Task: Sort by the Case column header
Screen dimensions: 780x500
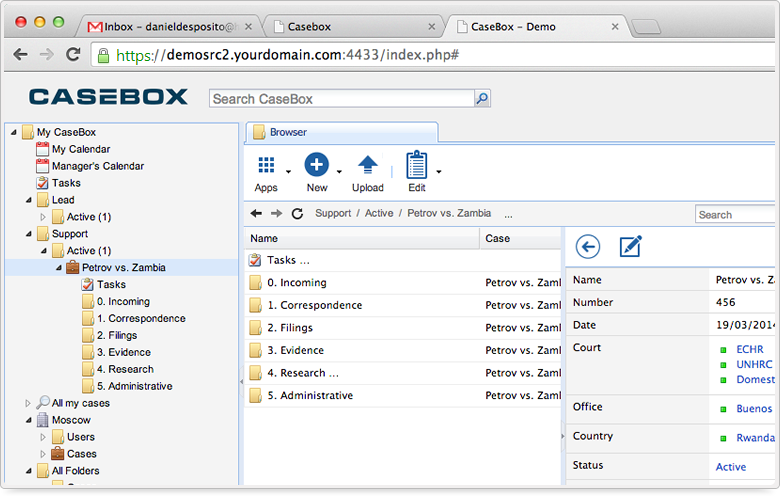Action: (520, 238)
